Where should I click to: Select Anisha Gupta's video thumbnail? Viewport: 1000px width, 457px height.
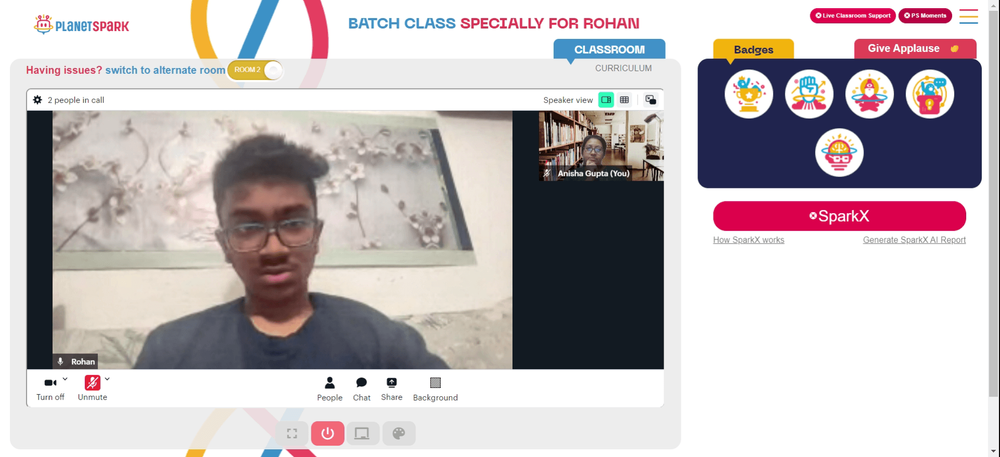point(601,146)
